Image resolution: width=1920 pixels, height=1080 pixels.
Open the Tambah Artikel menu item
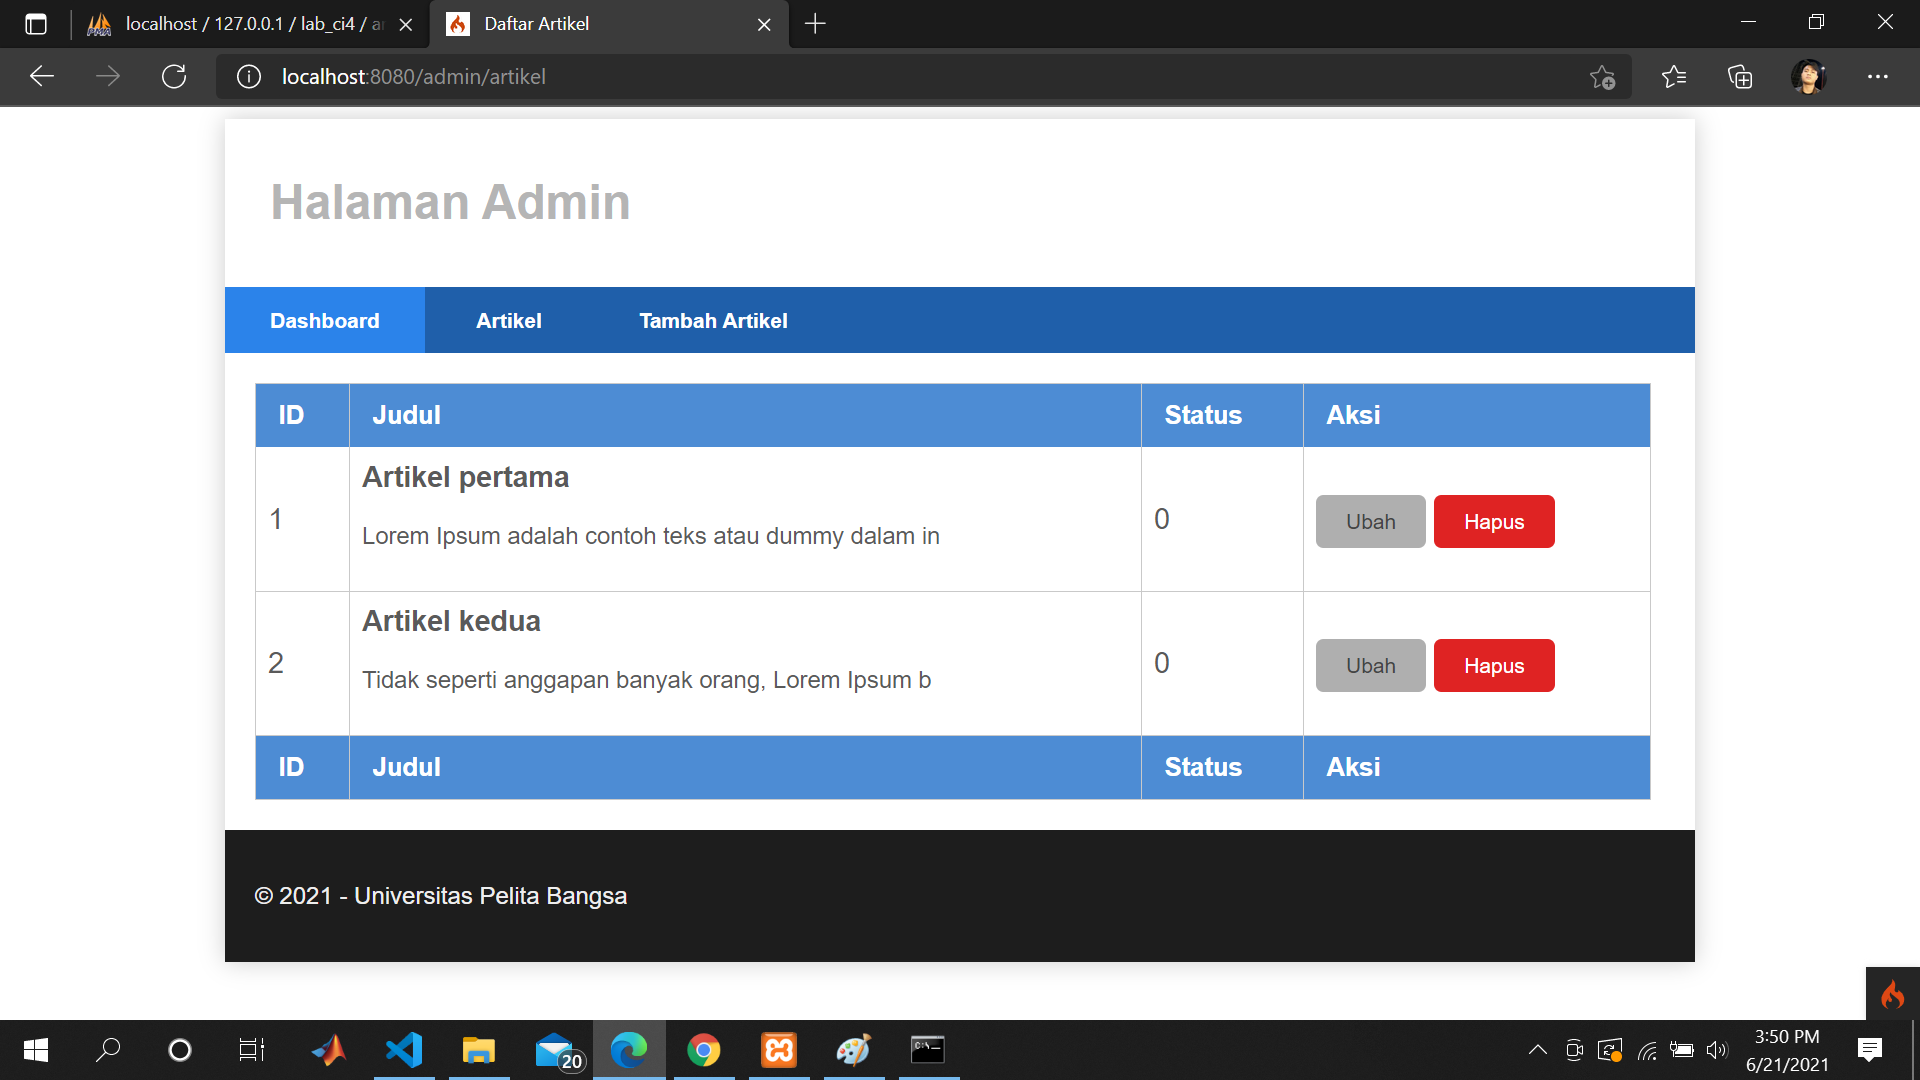tap(712, 320)
